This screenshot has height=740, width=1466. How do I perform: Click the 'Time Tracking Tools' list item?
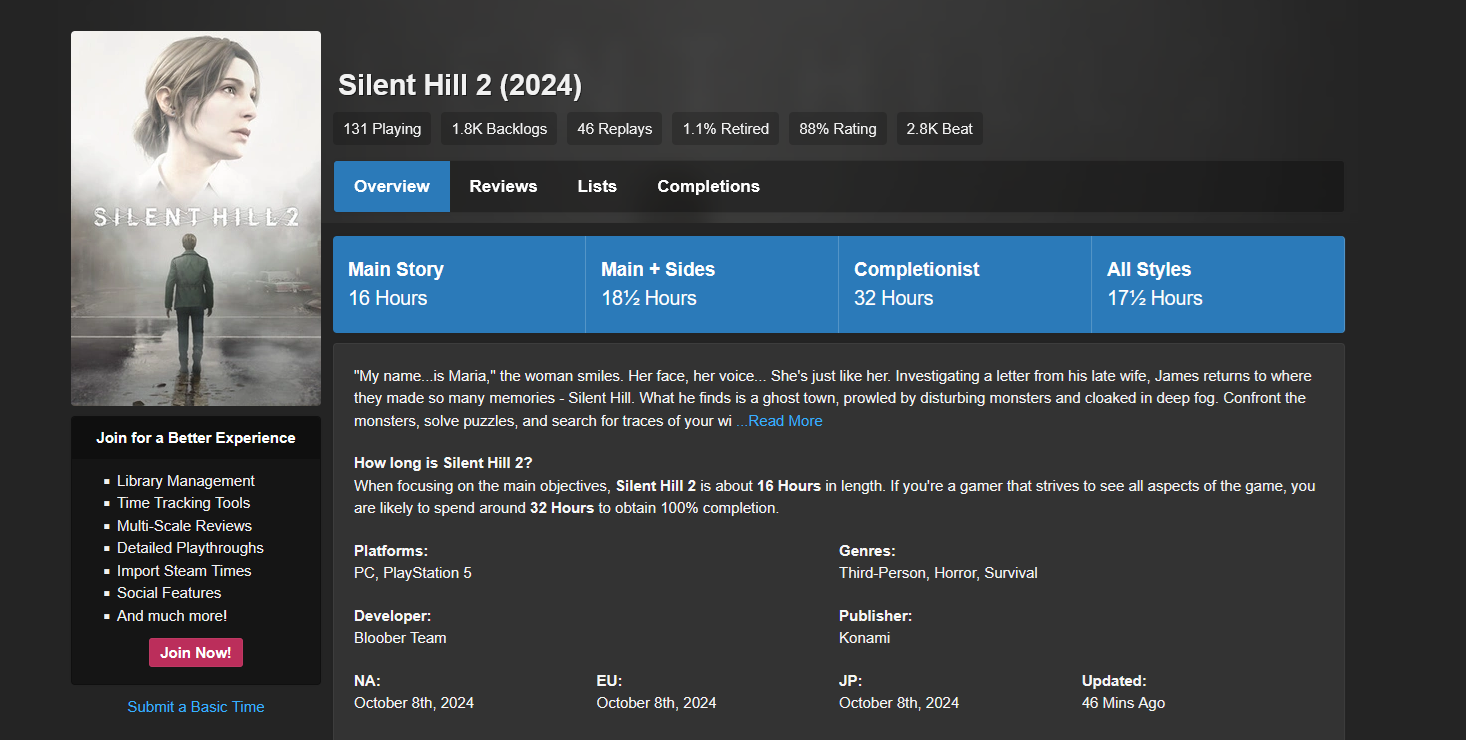pos(184,503)
